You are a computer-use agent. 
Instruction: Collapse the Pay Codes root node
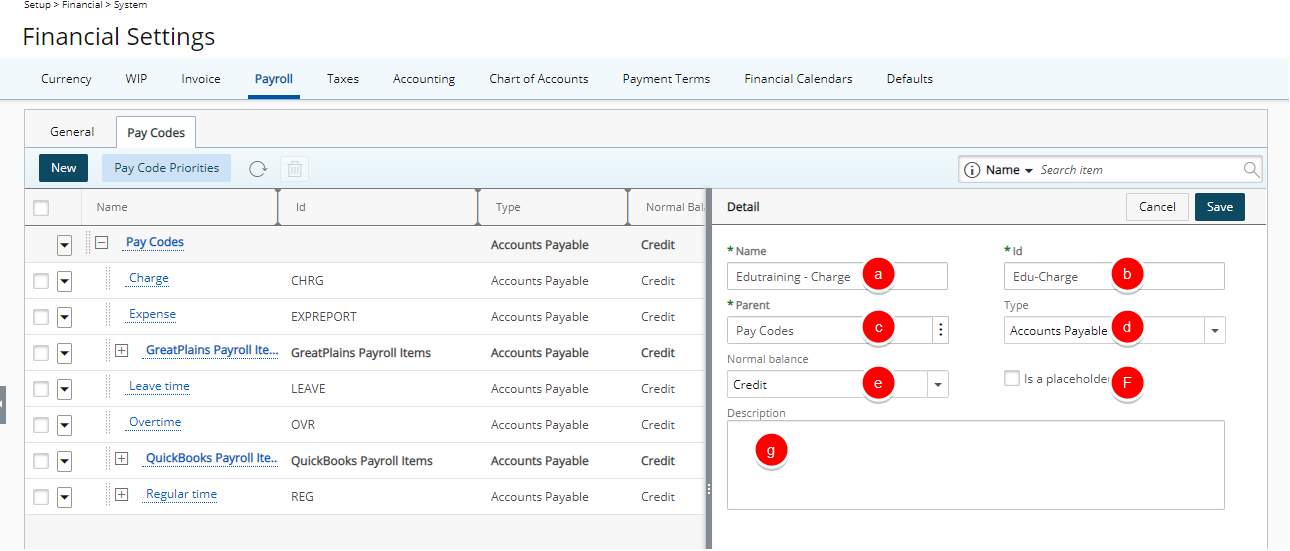(x=102, y=243)
